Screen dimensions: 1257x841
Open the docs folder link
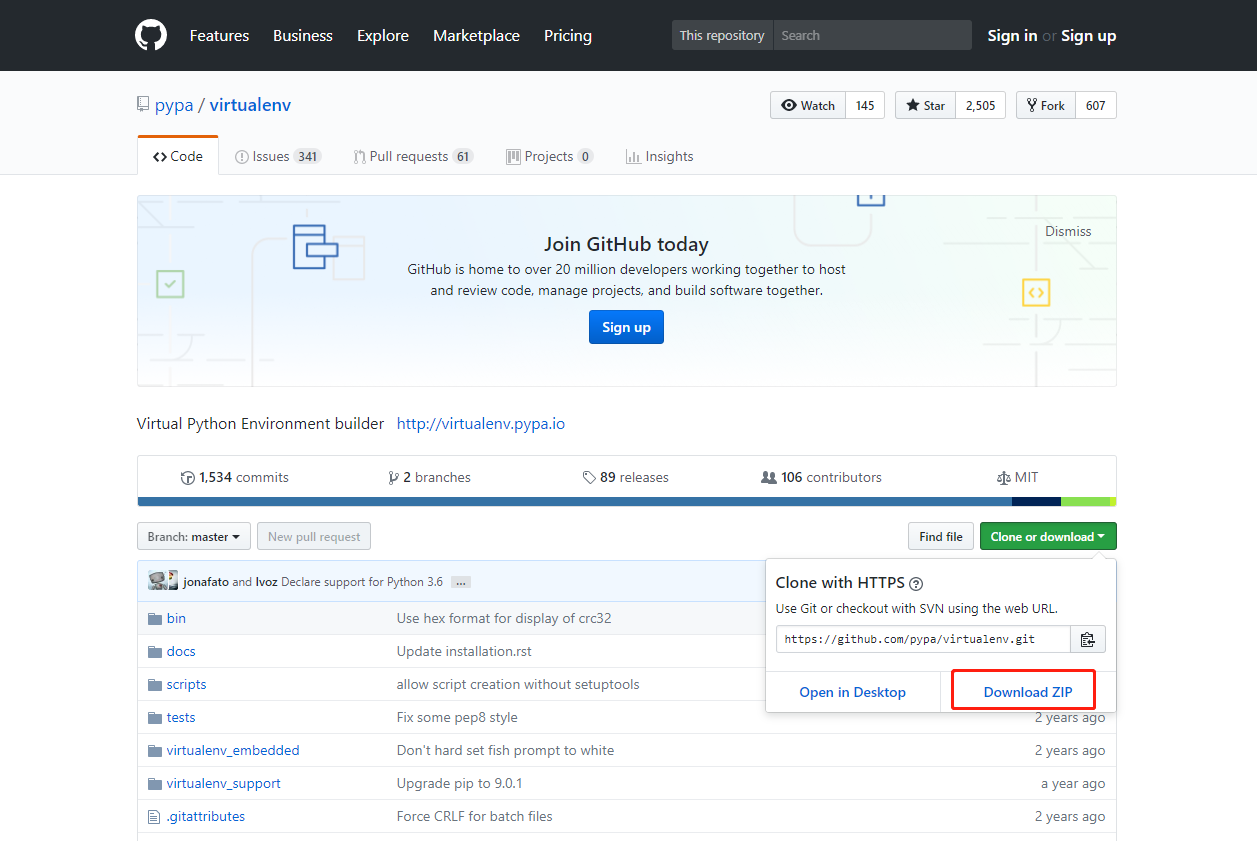(x=181, y=652)
